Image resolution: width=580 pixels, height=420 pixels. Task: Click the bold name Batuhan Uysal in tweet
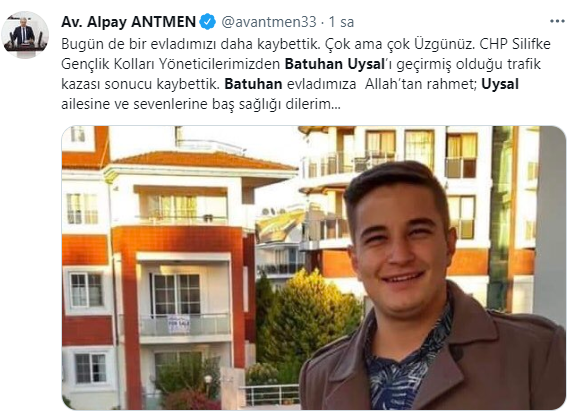point(335,64)
